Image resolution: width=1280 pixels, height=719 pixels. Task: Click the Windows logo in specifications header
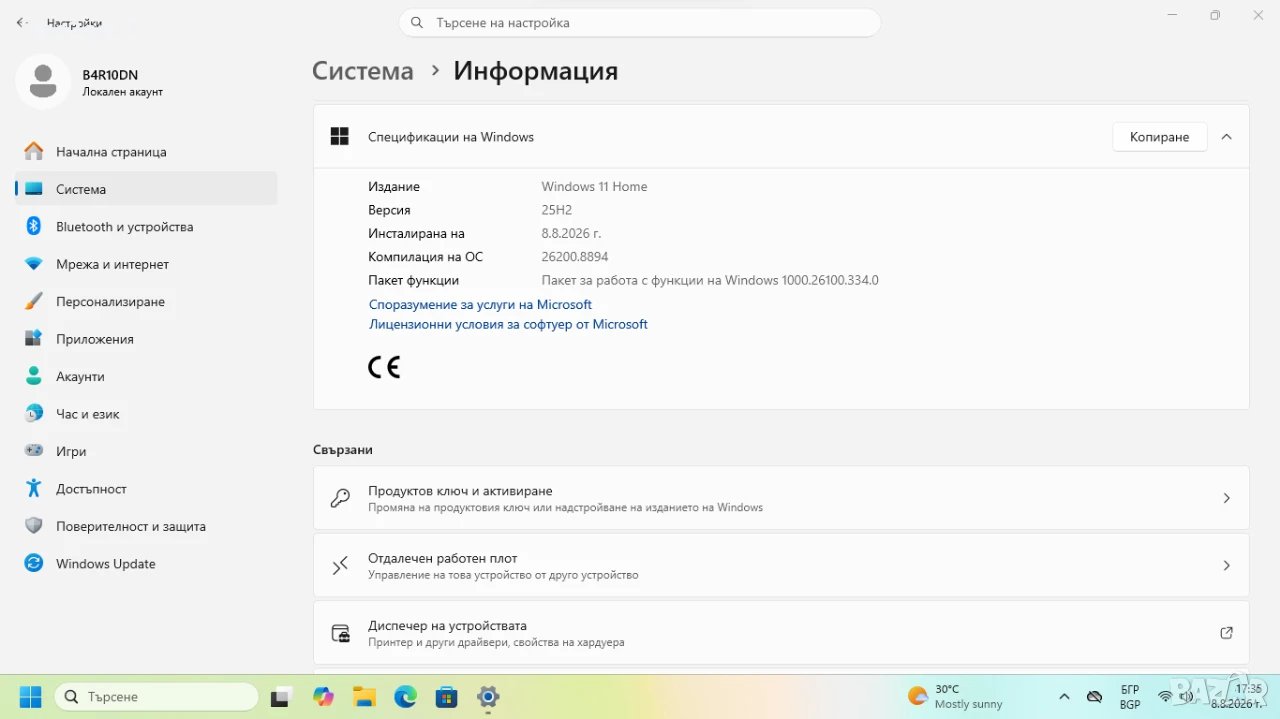point(340,137)
